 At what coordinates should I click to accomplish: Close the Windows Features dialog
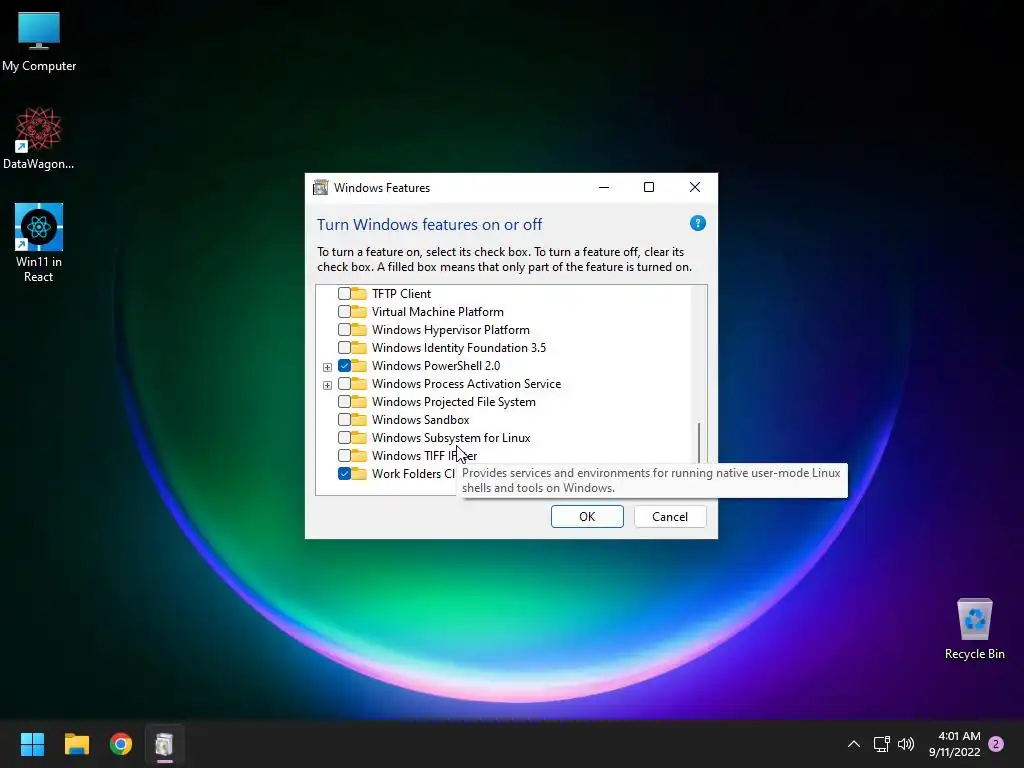695,187
